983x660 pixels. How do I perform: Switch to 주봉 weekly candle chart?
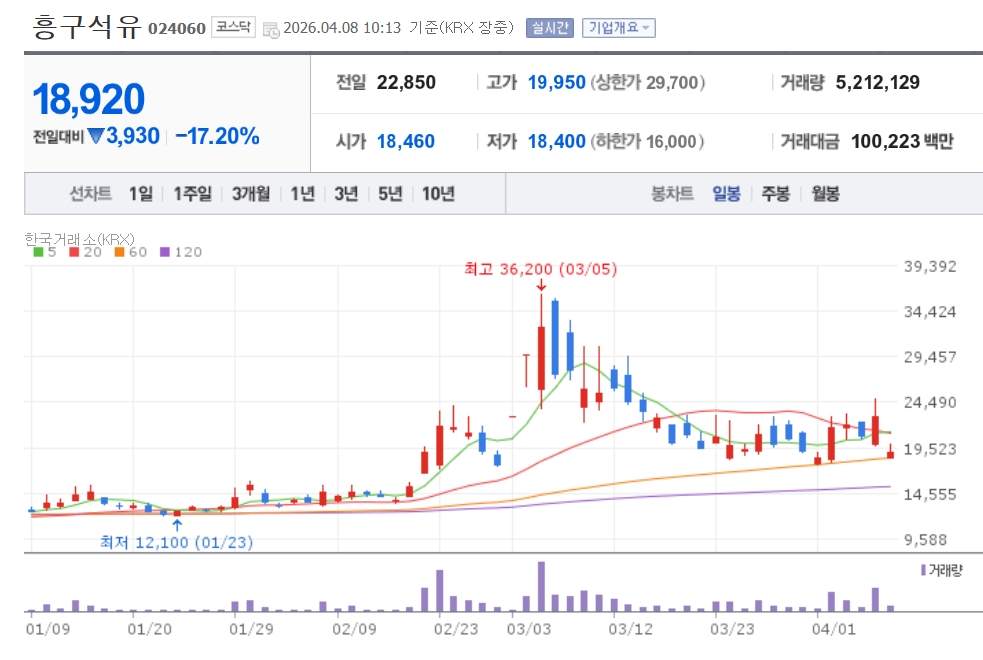click(775, 194)
